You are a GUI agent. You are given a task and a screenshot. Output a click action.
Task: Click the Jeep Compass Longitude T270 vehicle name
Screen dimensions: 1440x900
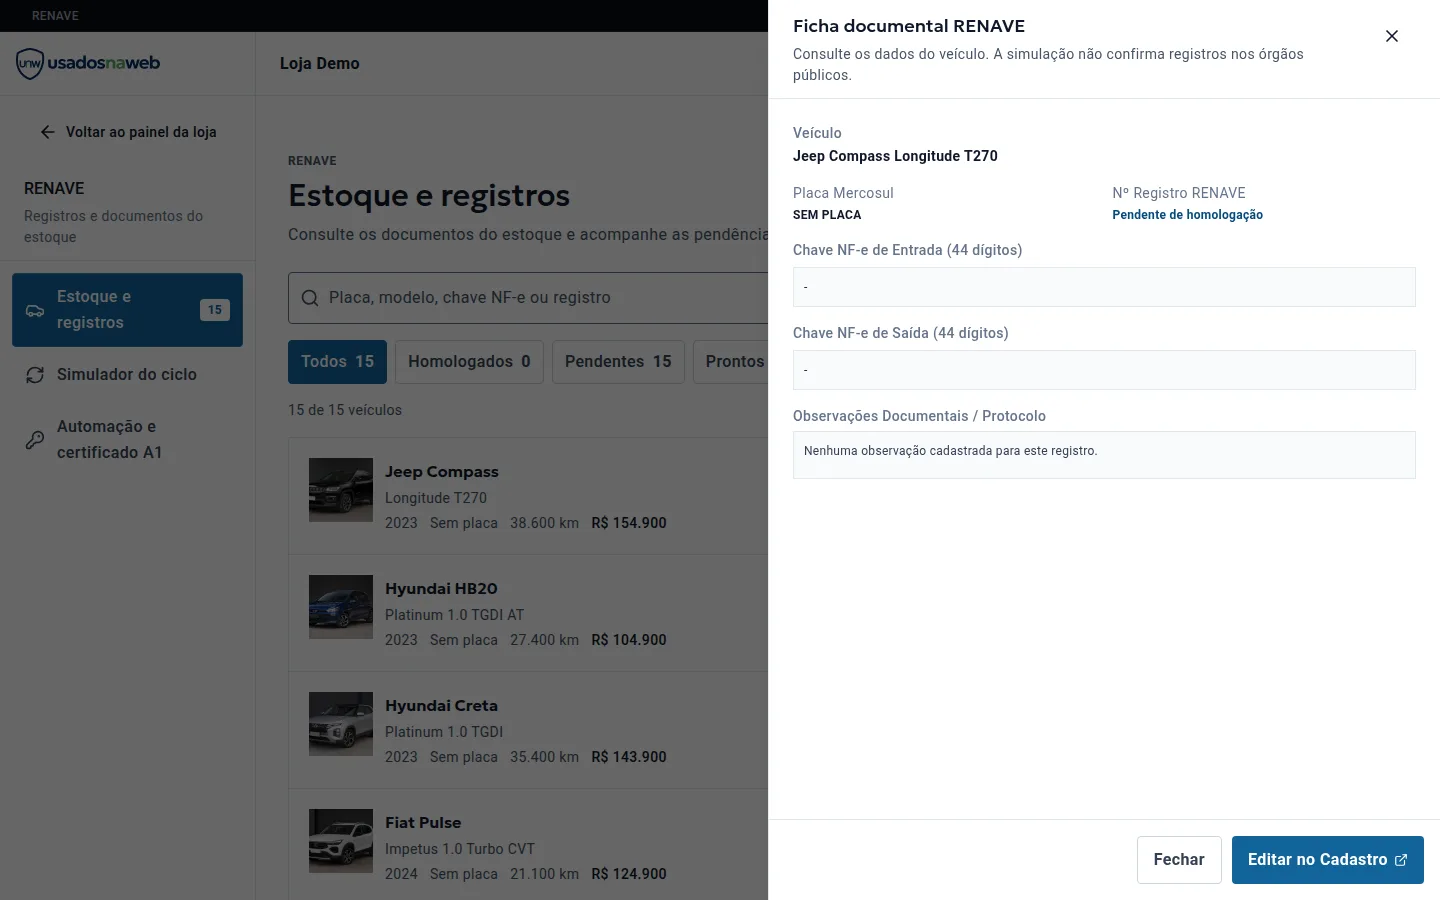pos(895,156)
